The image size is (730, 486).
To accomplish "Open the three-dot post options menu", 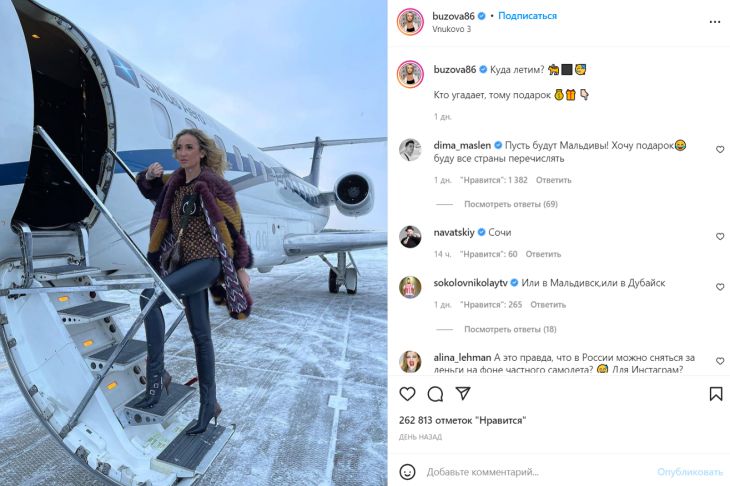I will point(715,22).
